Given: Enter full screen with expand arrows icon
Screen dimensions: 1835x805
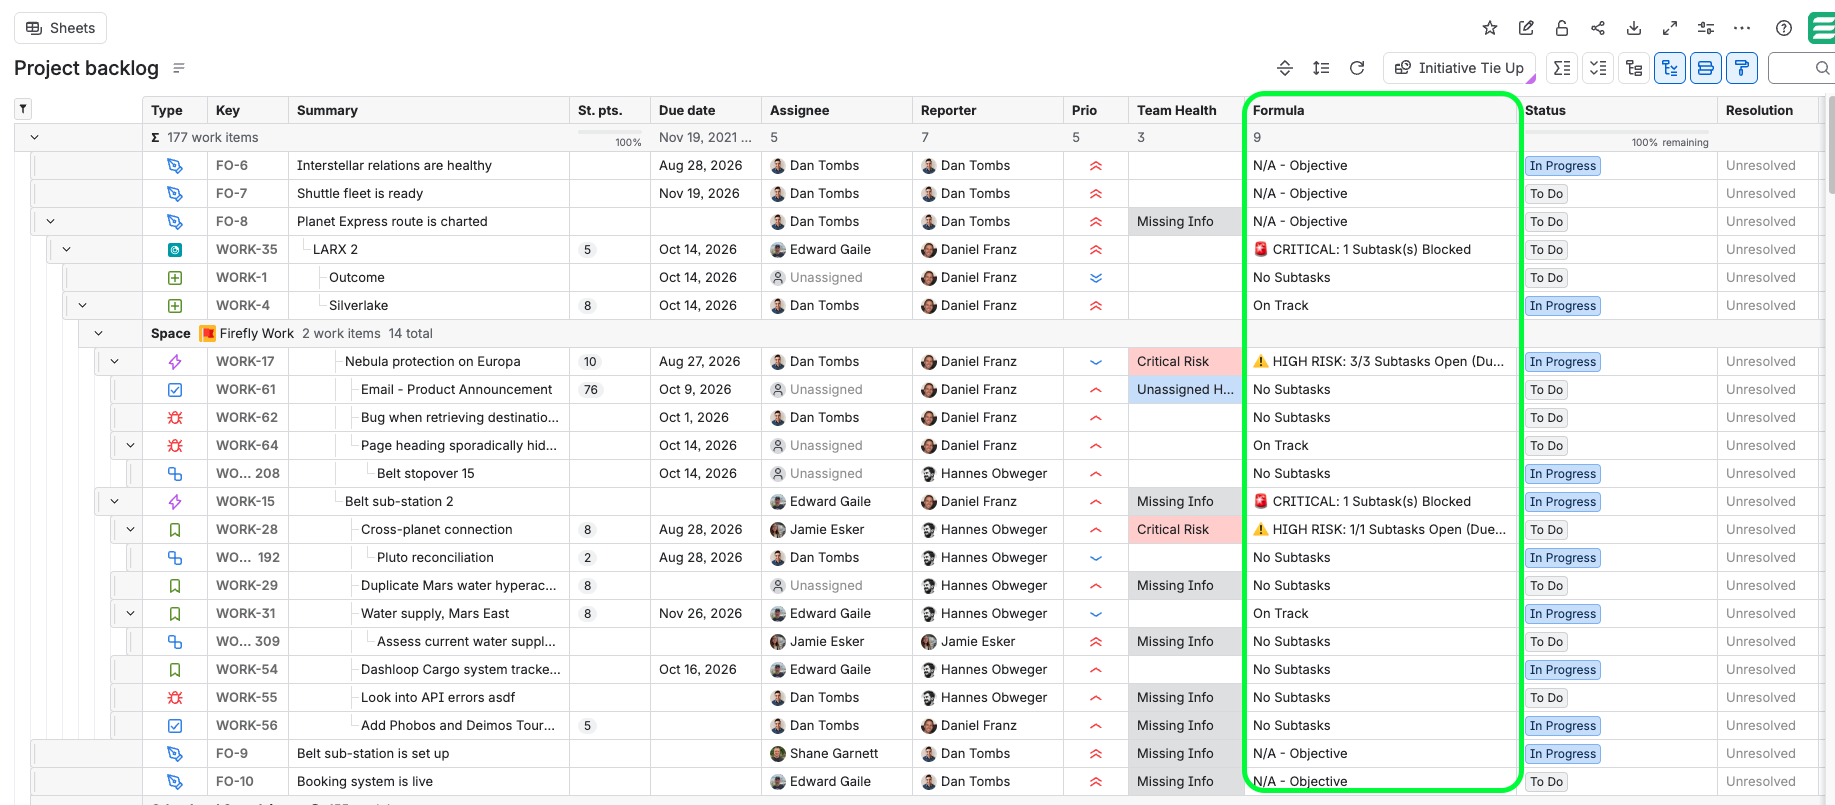Looking at the screenshot, I should (x=1670, y=28).
